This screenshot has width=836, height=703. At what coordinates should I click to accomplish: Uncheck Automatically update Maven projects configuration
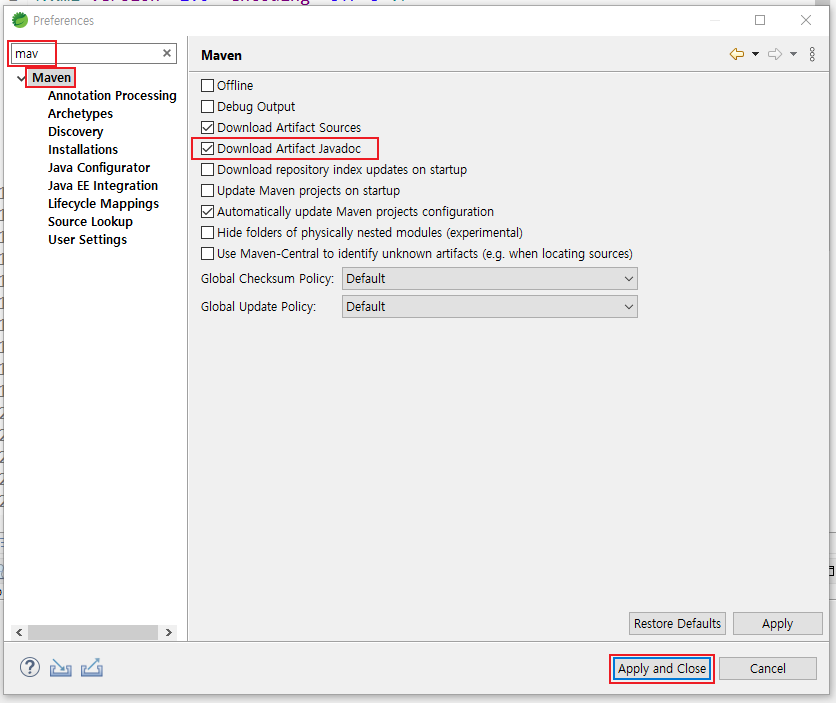tap(207, 212)
